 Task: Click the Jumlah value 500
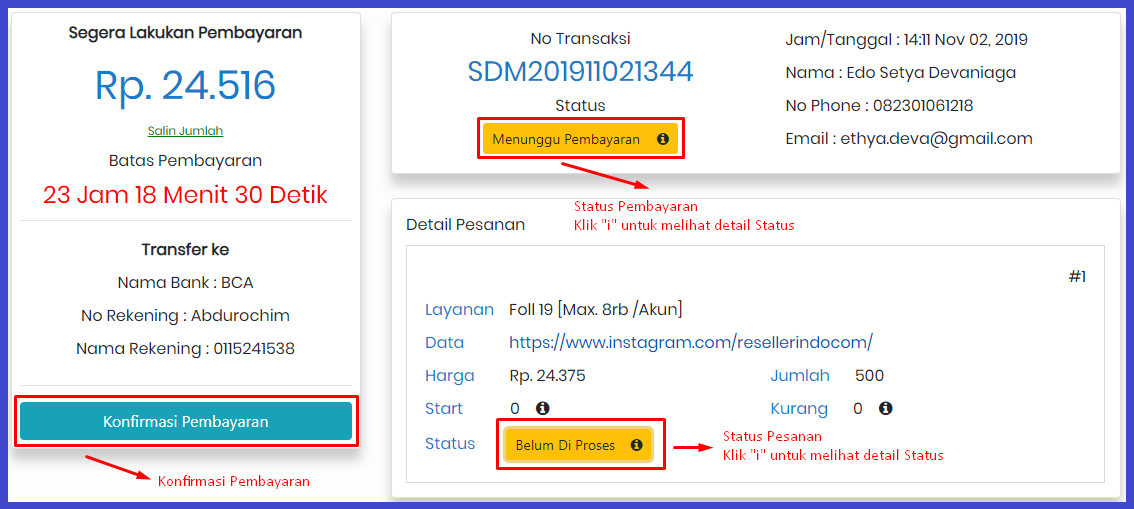(869, 376)
